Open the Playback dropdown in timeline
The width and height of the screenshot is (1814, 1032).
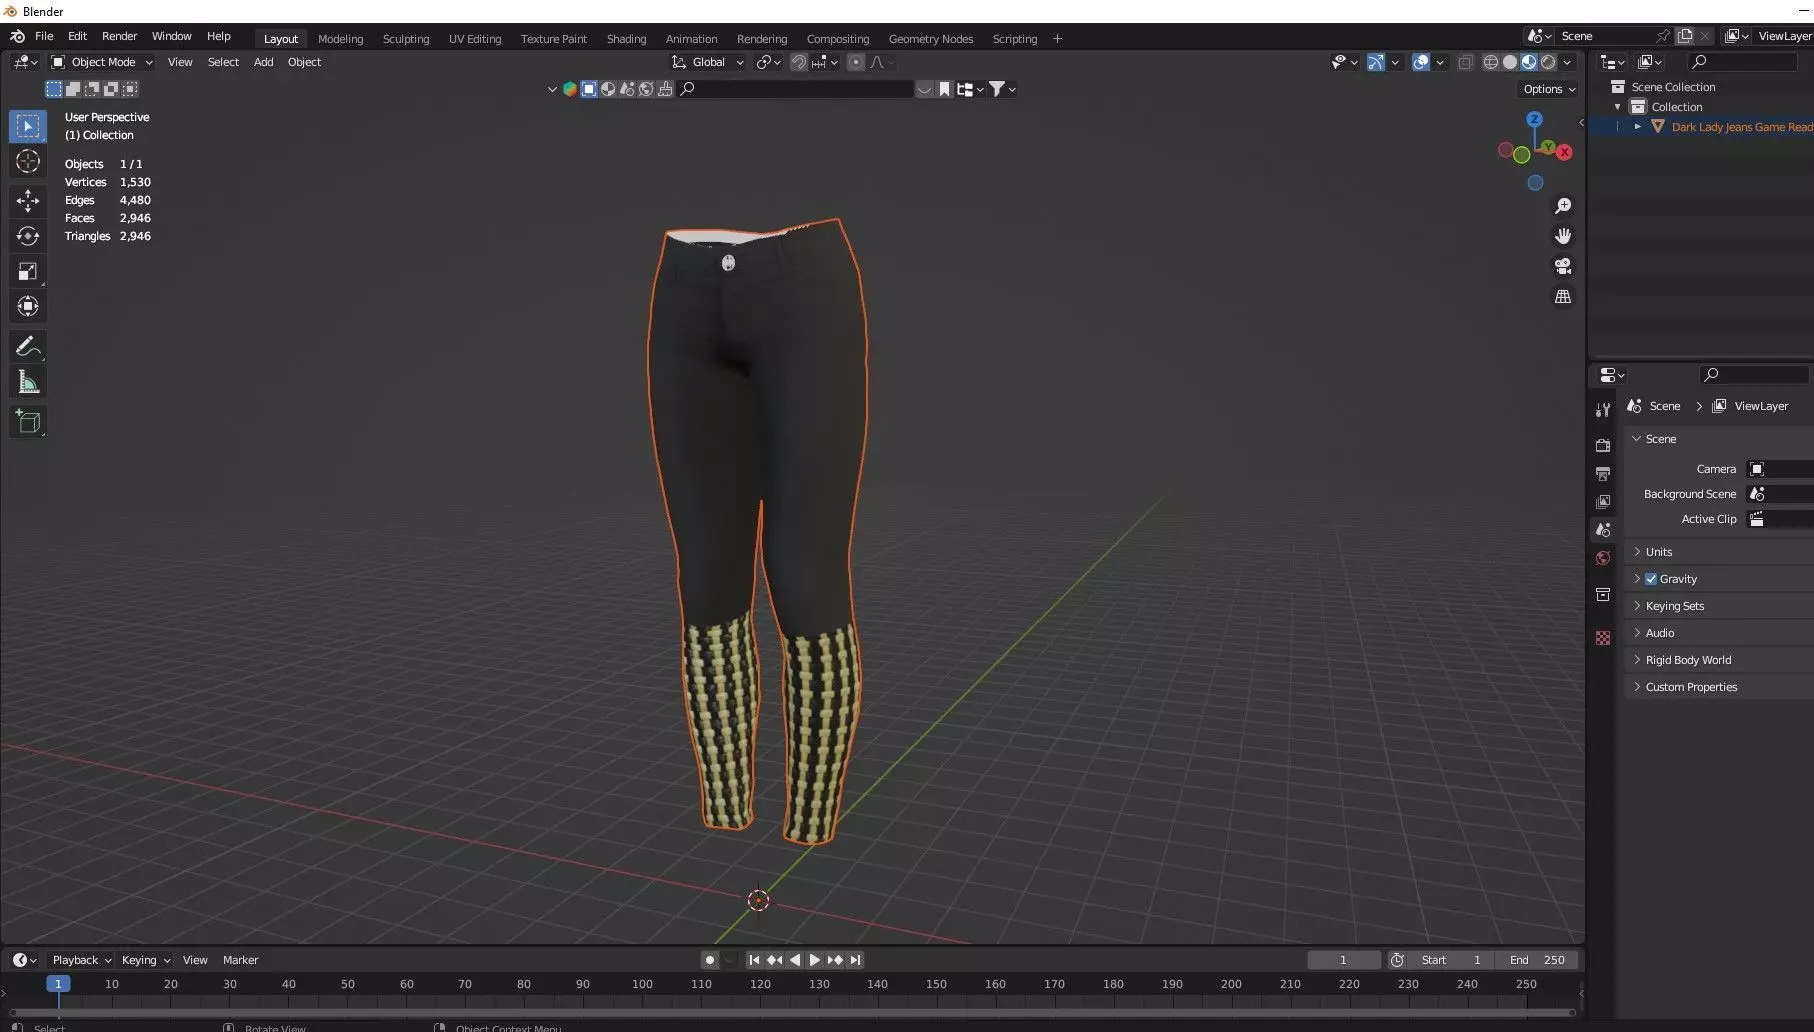point(81,960)
